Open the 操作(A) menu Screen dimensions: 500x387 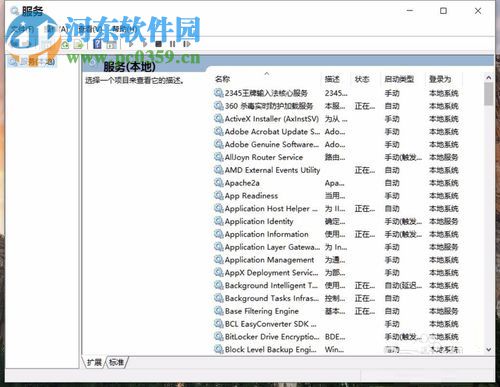(x=57, y=29)
